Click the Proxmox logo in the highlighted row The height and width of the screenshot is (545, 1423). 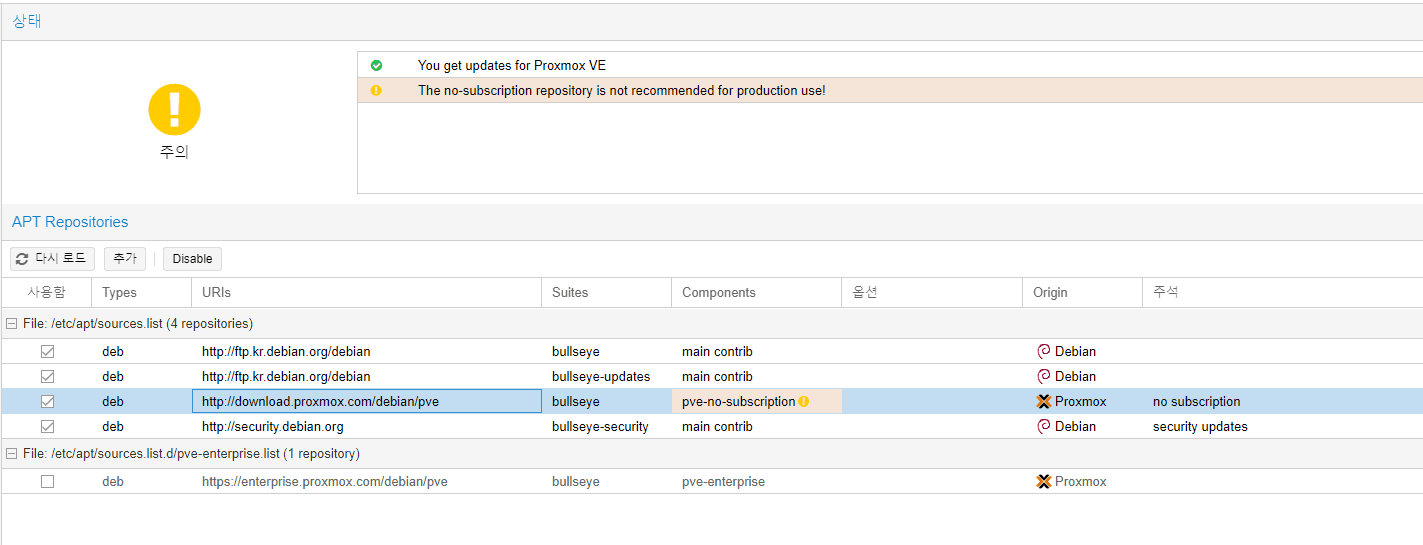[1044, 401]
